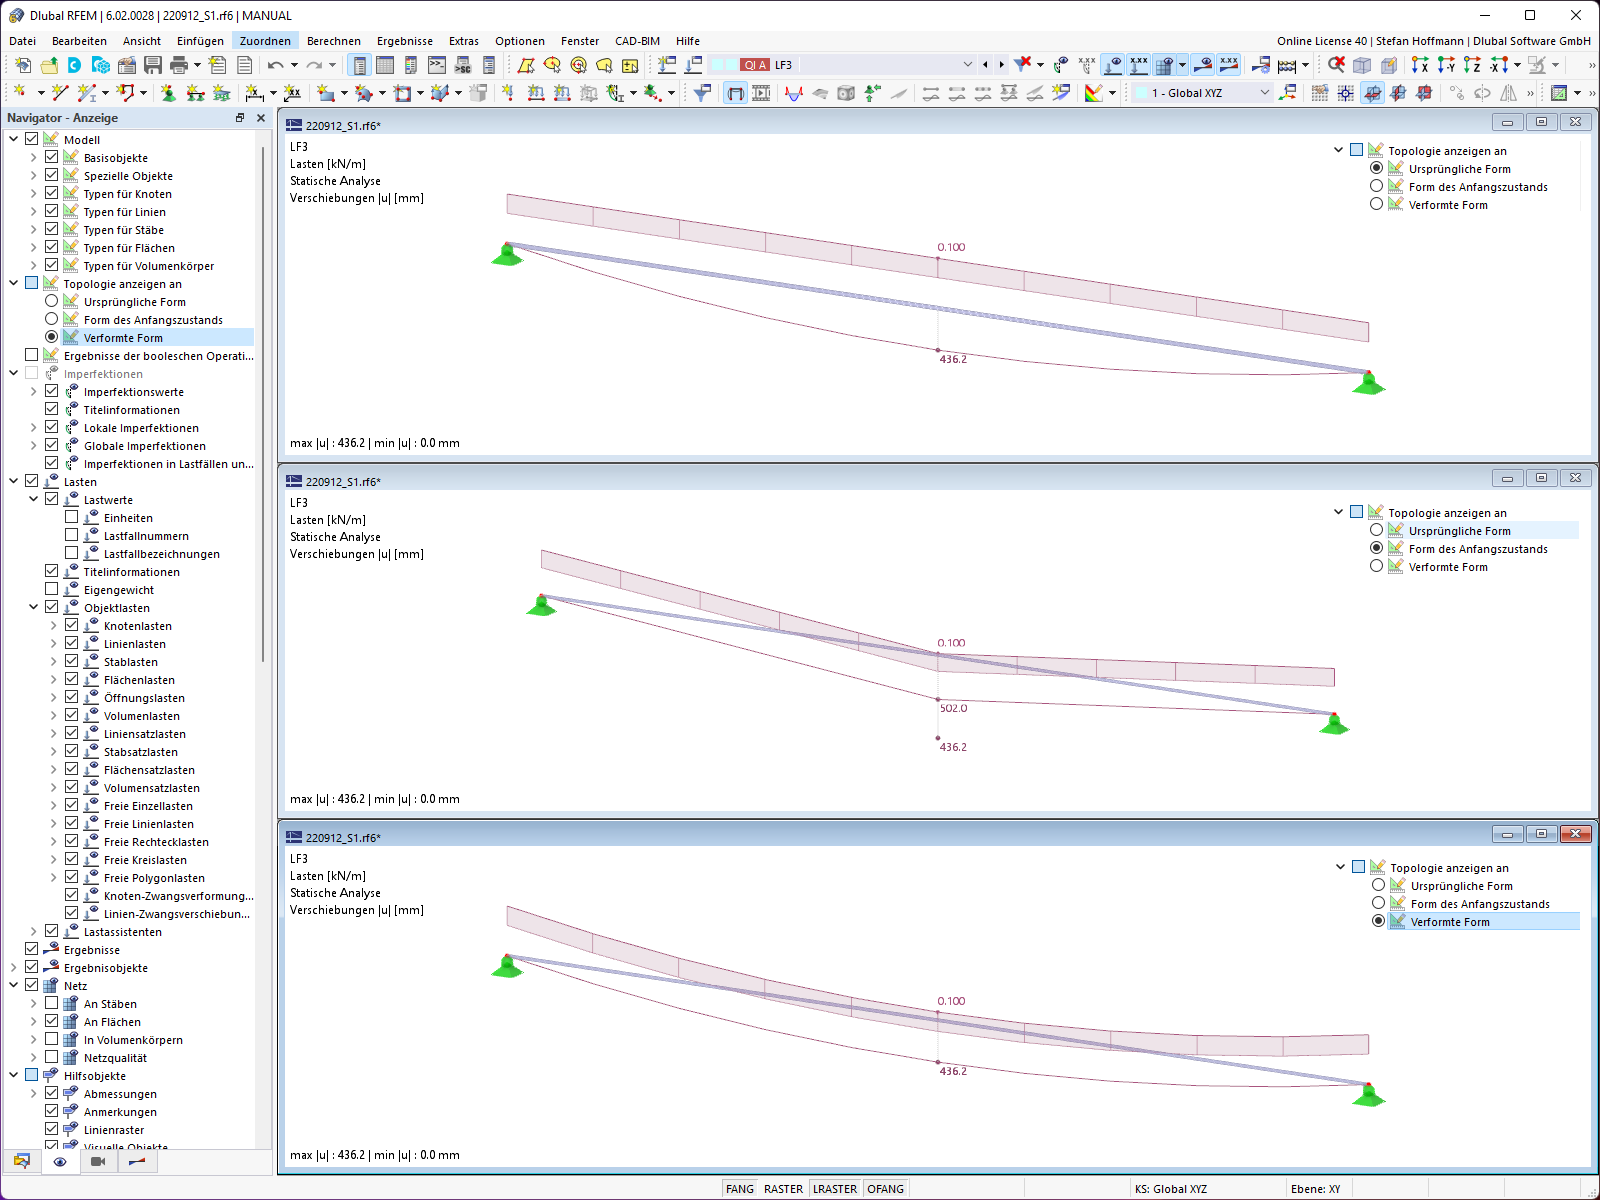The height and width of the screenshot is (1200, 1600).
Task: Open the Zuordnen menu
Action: click(265, 41)
